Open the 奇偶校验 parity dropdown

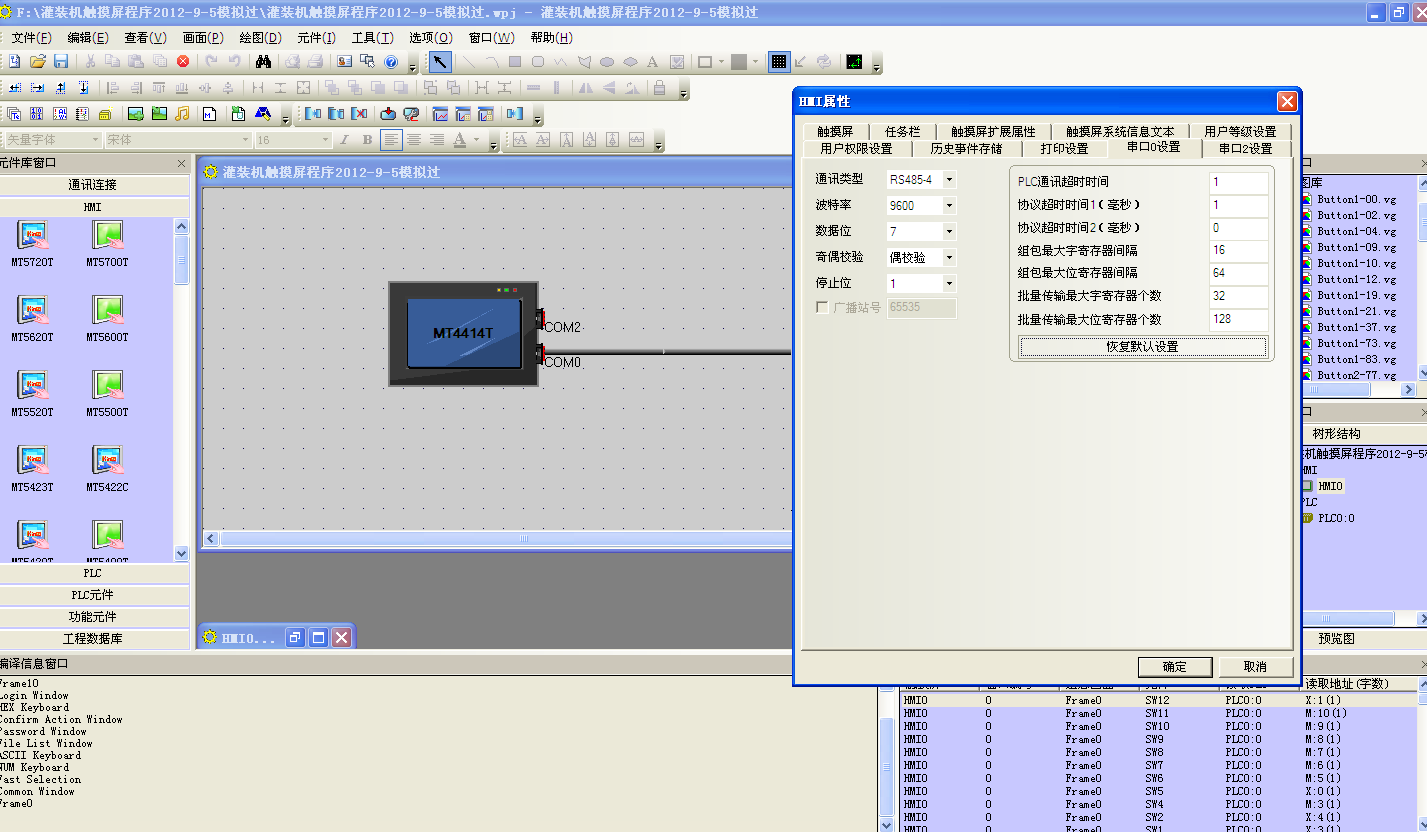pyautogui.click(x=948, y=258)
